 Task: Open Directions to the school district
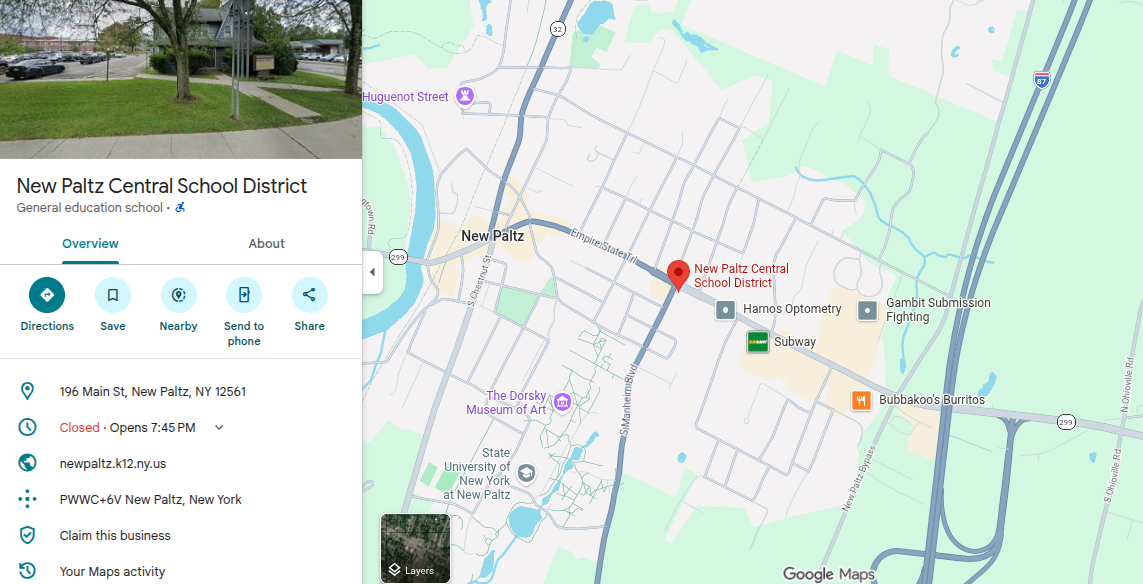(x=47, y=295)
